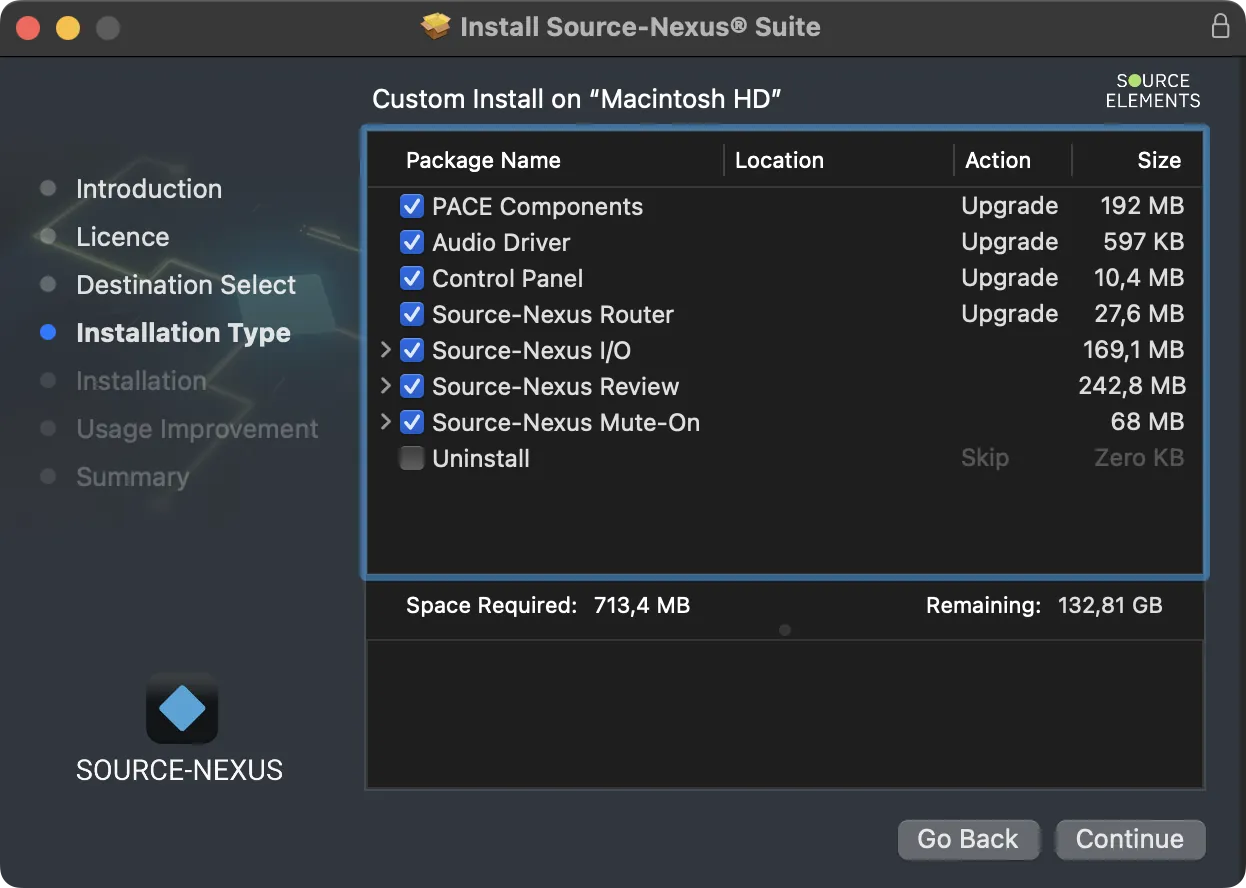The height and width of the screenshot is (888, 1246).
Task: Uncheck the Source-Nexus I/O checkbox
Action: pos(412,351)
